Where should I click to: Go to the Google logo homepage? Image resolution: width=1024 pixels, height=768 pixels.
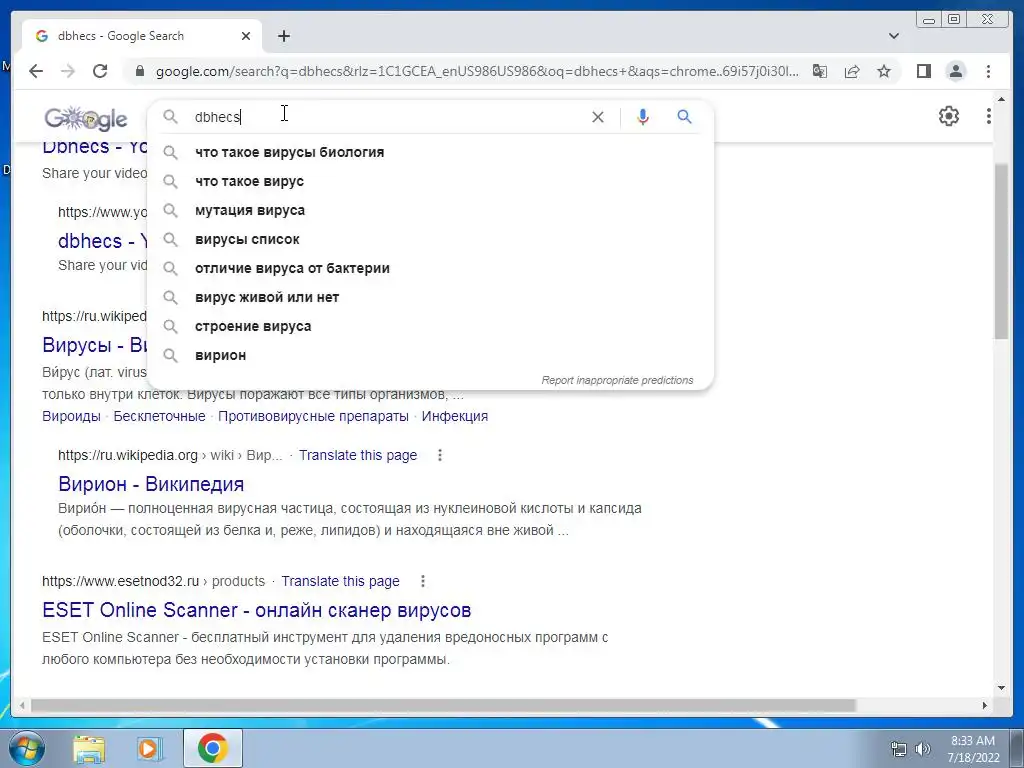[x=86, y=118]
